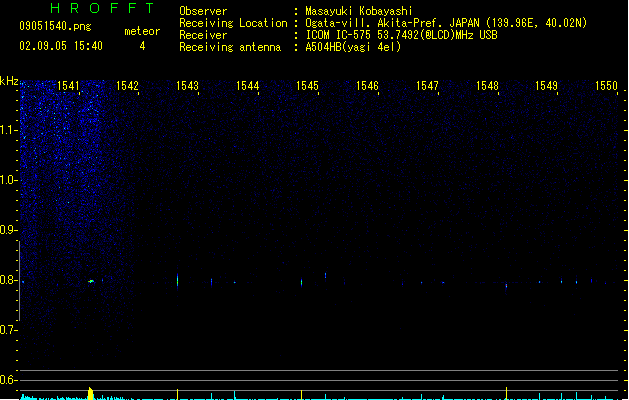
Task: Click the 1543 time marker
Action: (187, 86)
